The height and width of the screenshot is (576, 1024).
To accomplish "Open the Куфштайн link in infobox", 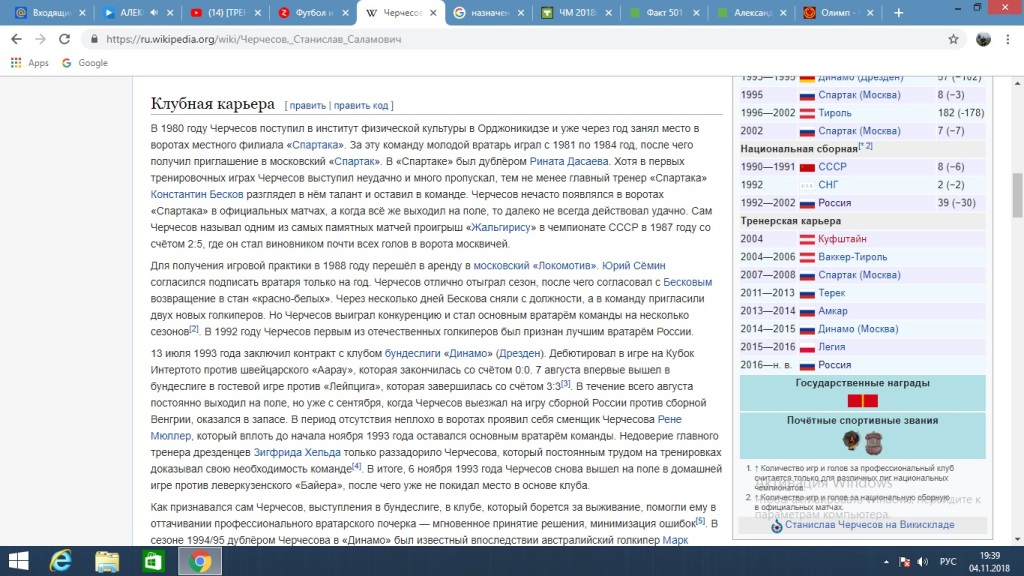I will click(x=842, y=239).
